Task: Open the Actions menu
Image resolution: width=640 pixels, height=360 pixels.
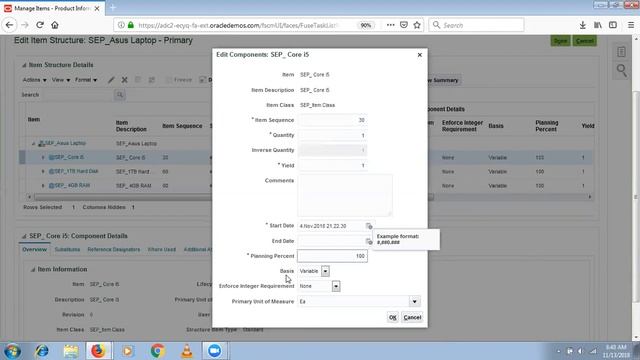Action: point(34,80)
